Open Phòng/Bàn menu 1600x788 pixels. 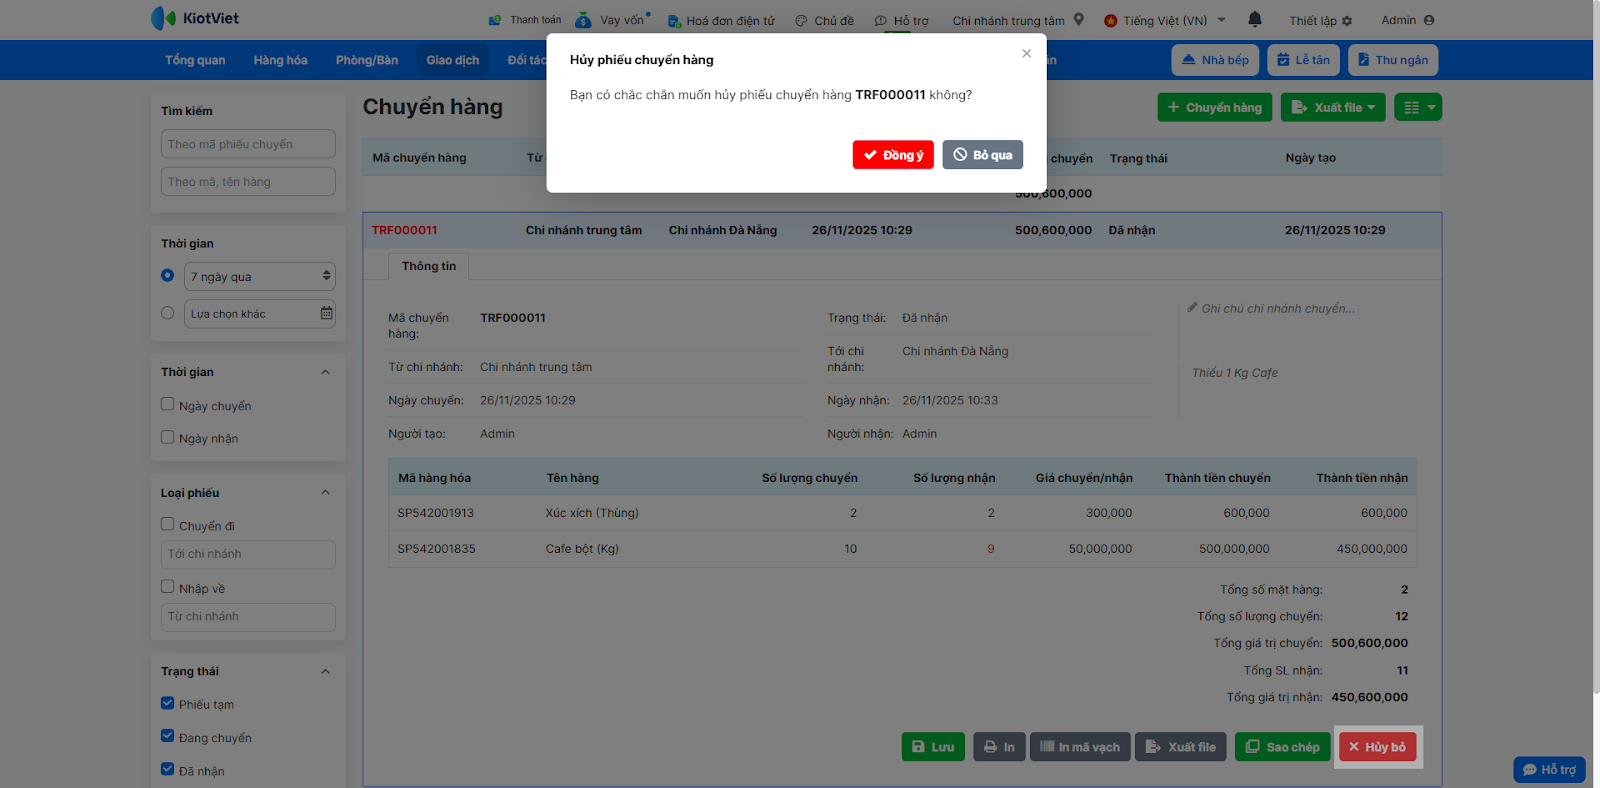[x=367, y=60]
